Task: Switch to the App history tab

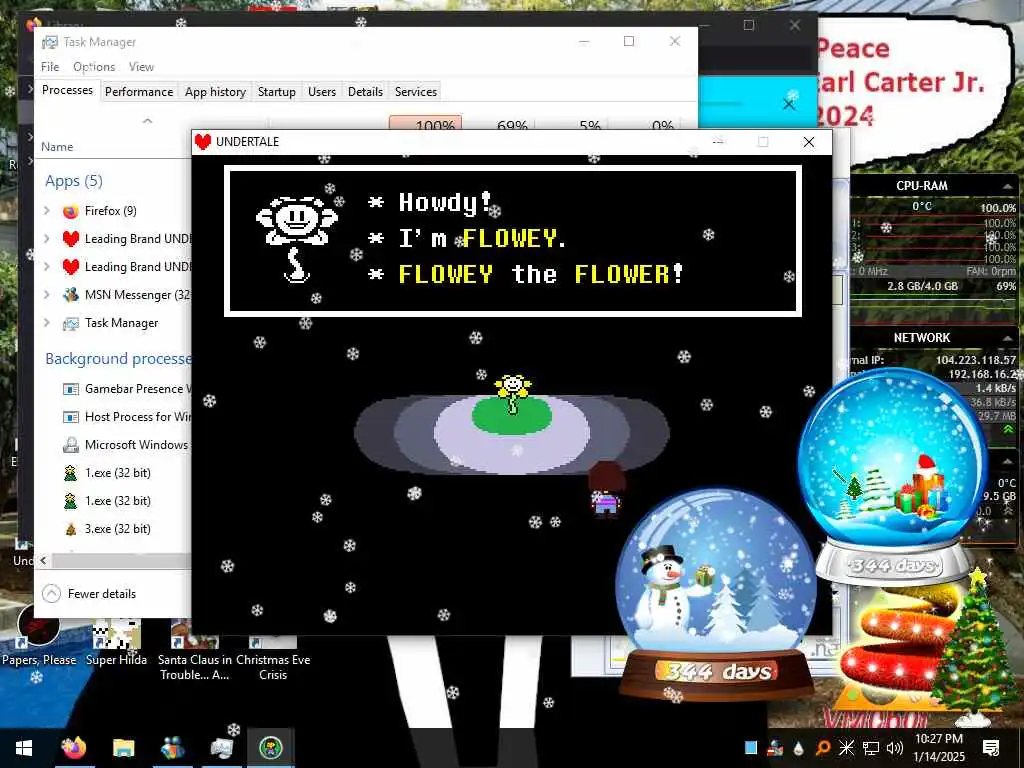Action: (215, 91)
